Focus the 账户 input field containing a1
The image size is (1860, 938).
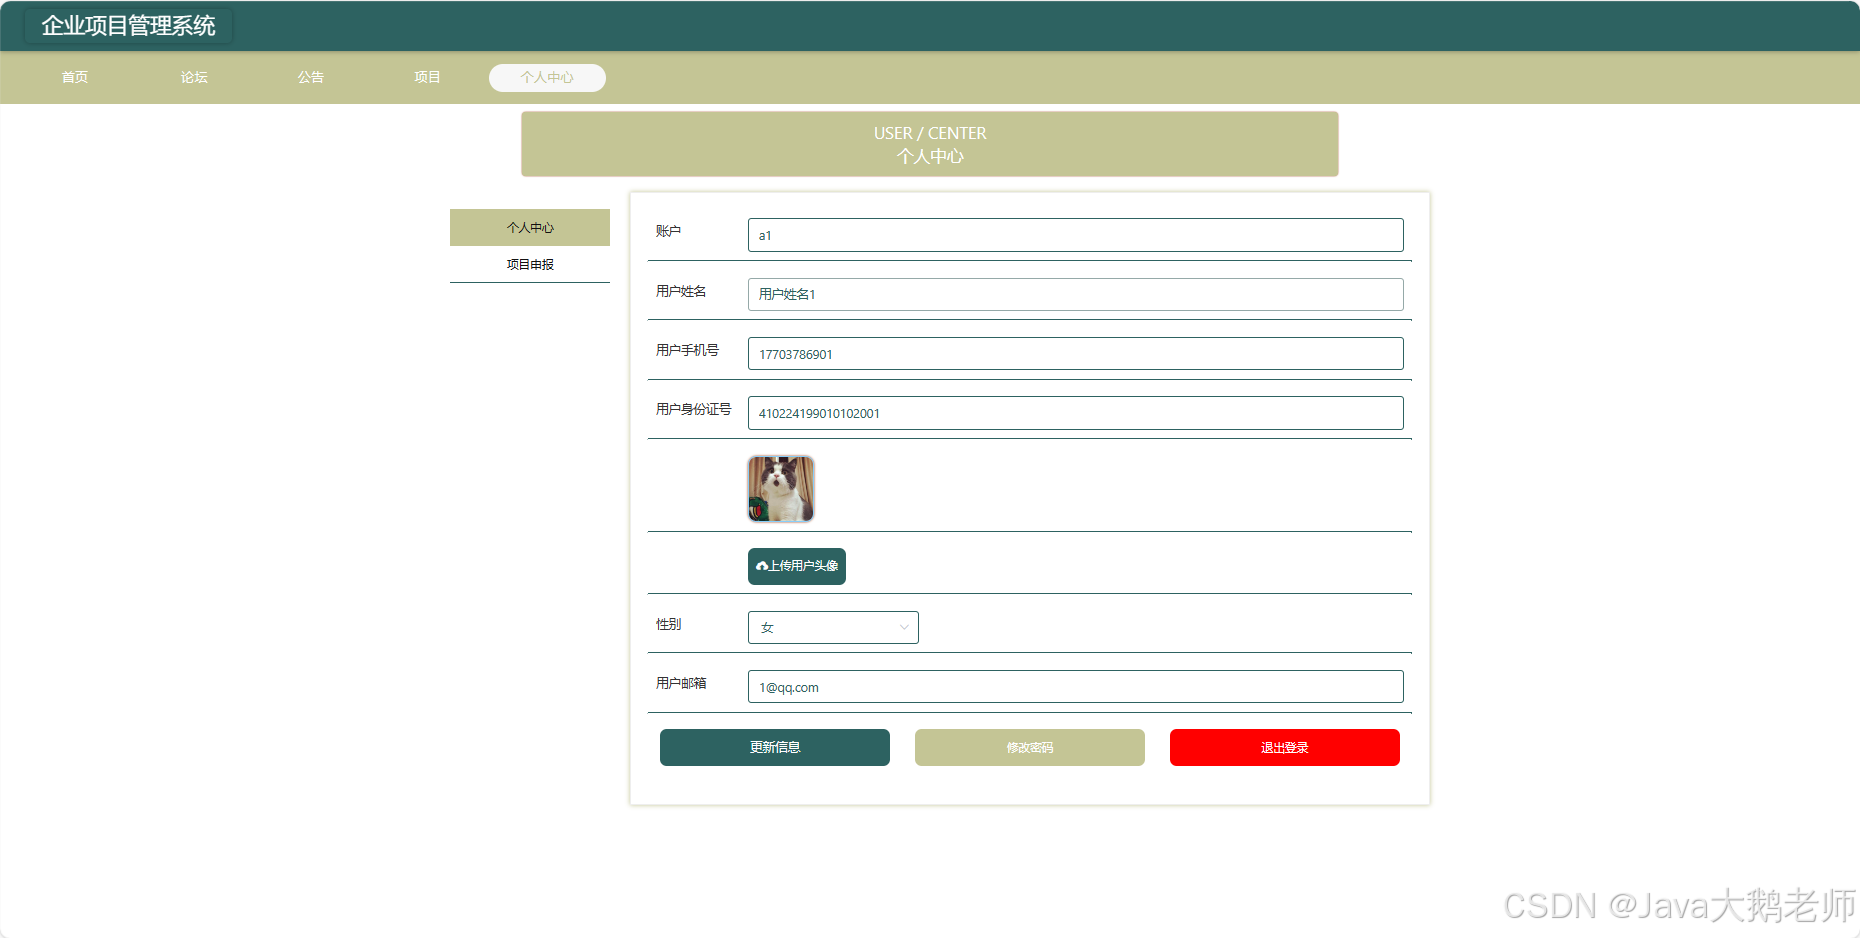pos(1076,235)
